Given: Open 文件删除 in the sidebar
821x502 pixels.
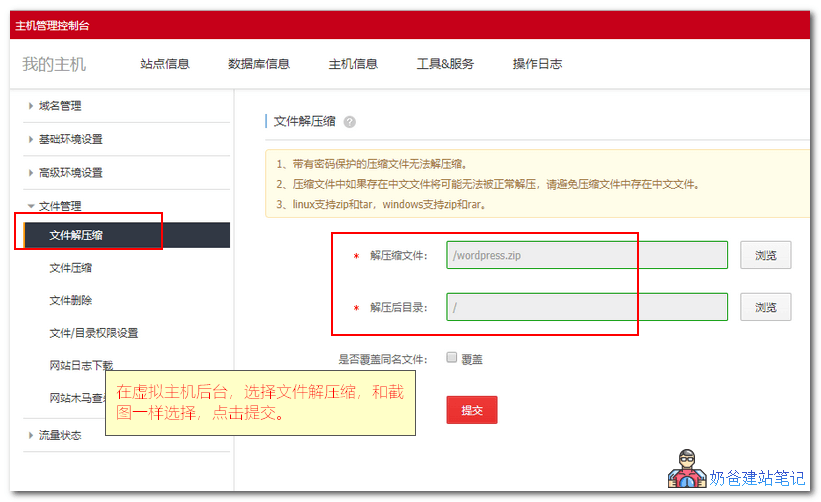Looking at the screenshot, I should [x=71, y=300].
